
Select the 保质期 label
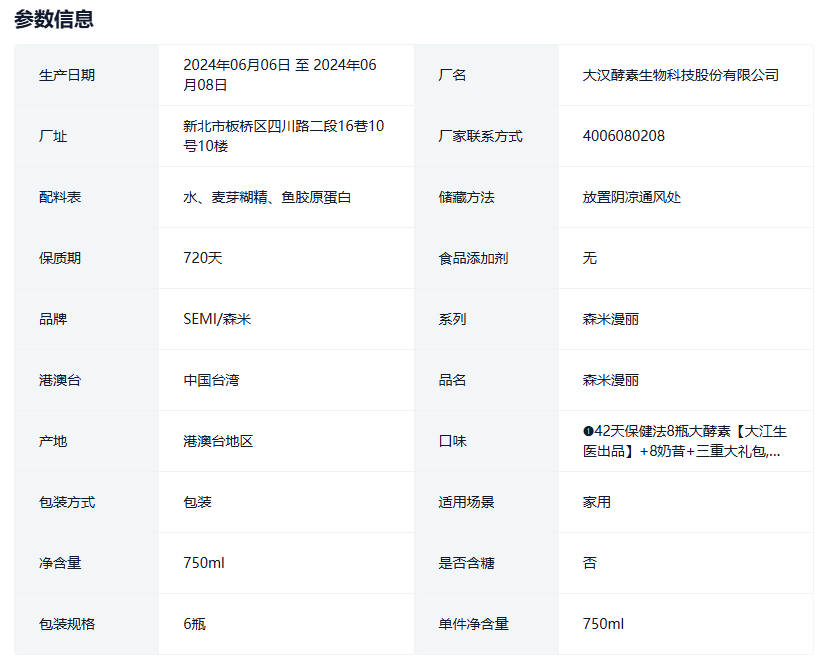tap(60, 258)
